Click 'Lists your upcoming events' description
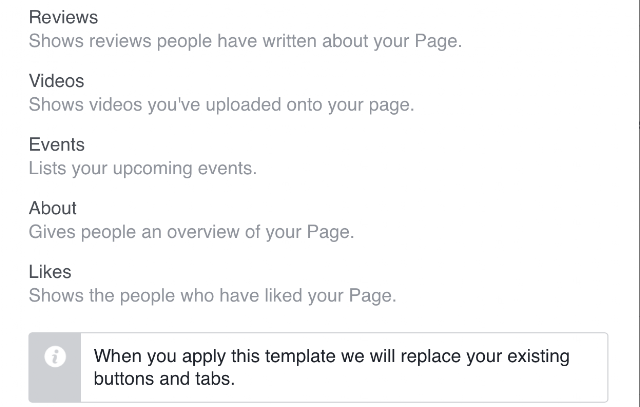This screenshot has height=407, width=640. pos(143,169)
